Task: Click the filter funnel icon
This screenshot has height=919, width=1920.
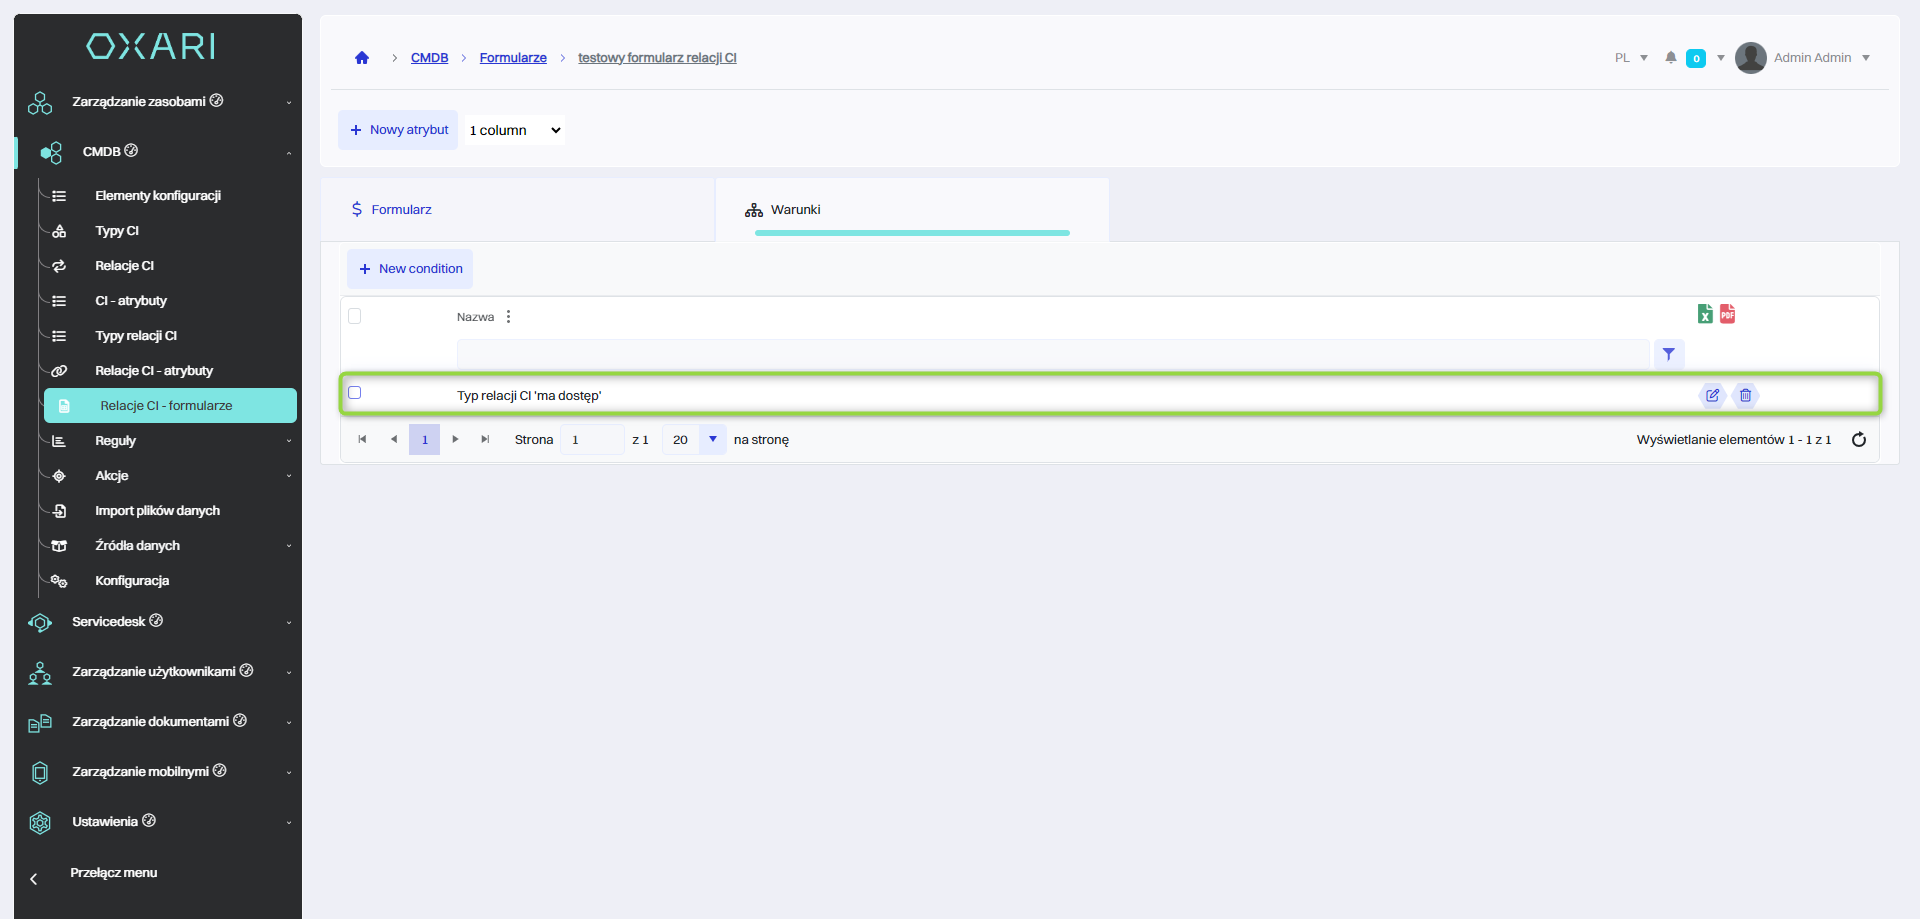Action: (x=1668, y=354)
